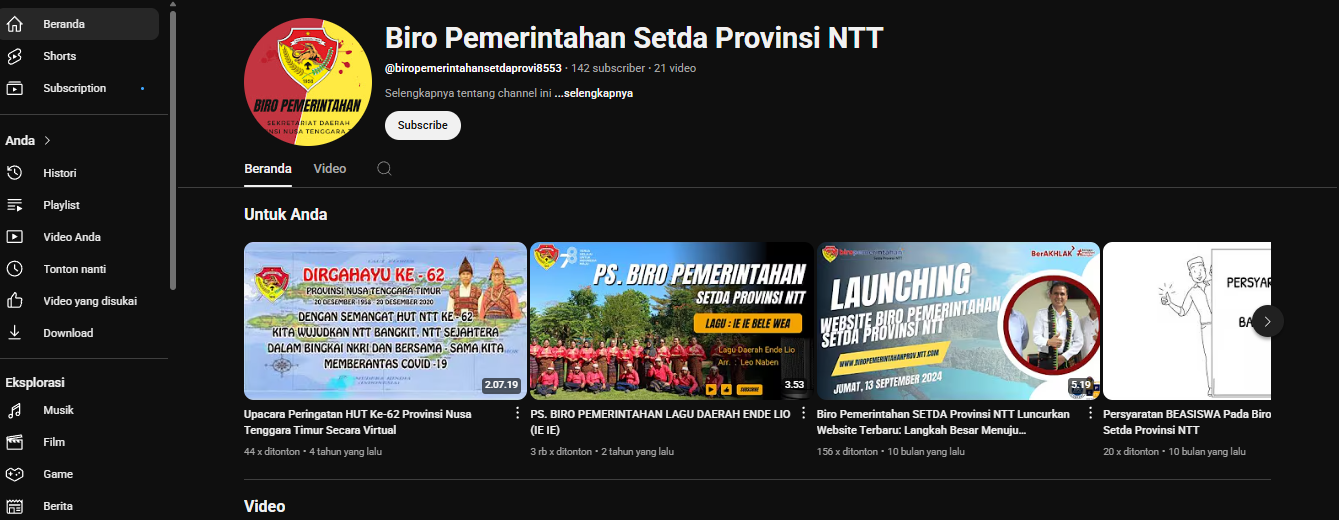
Task: Click the 3.53 duration badge
Action: point(794,385)
